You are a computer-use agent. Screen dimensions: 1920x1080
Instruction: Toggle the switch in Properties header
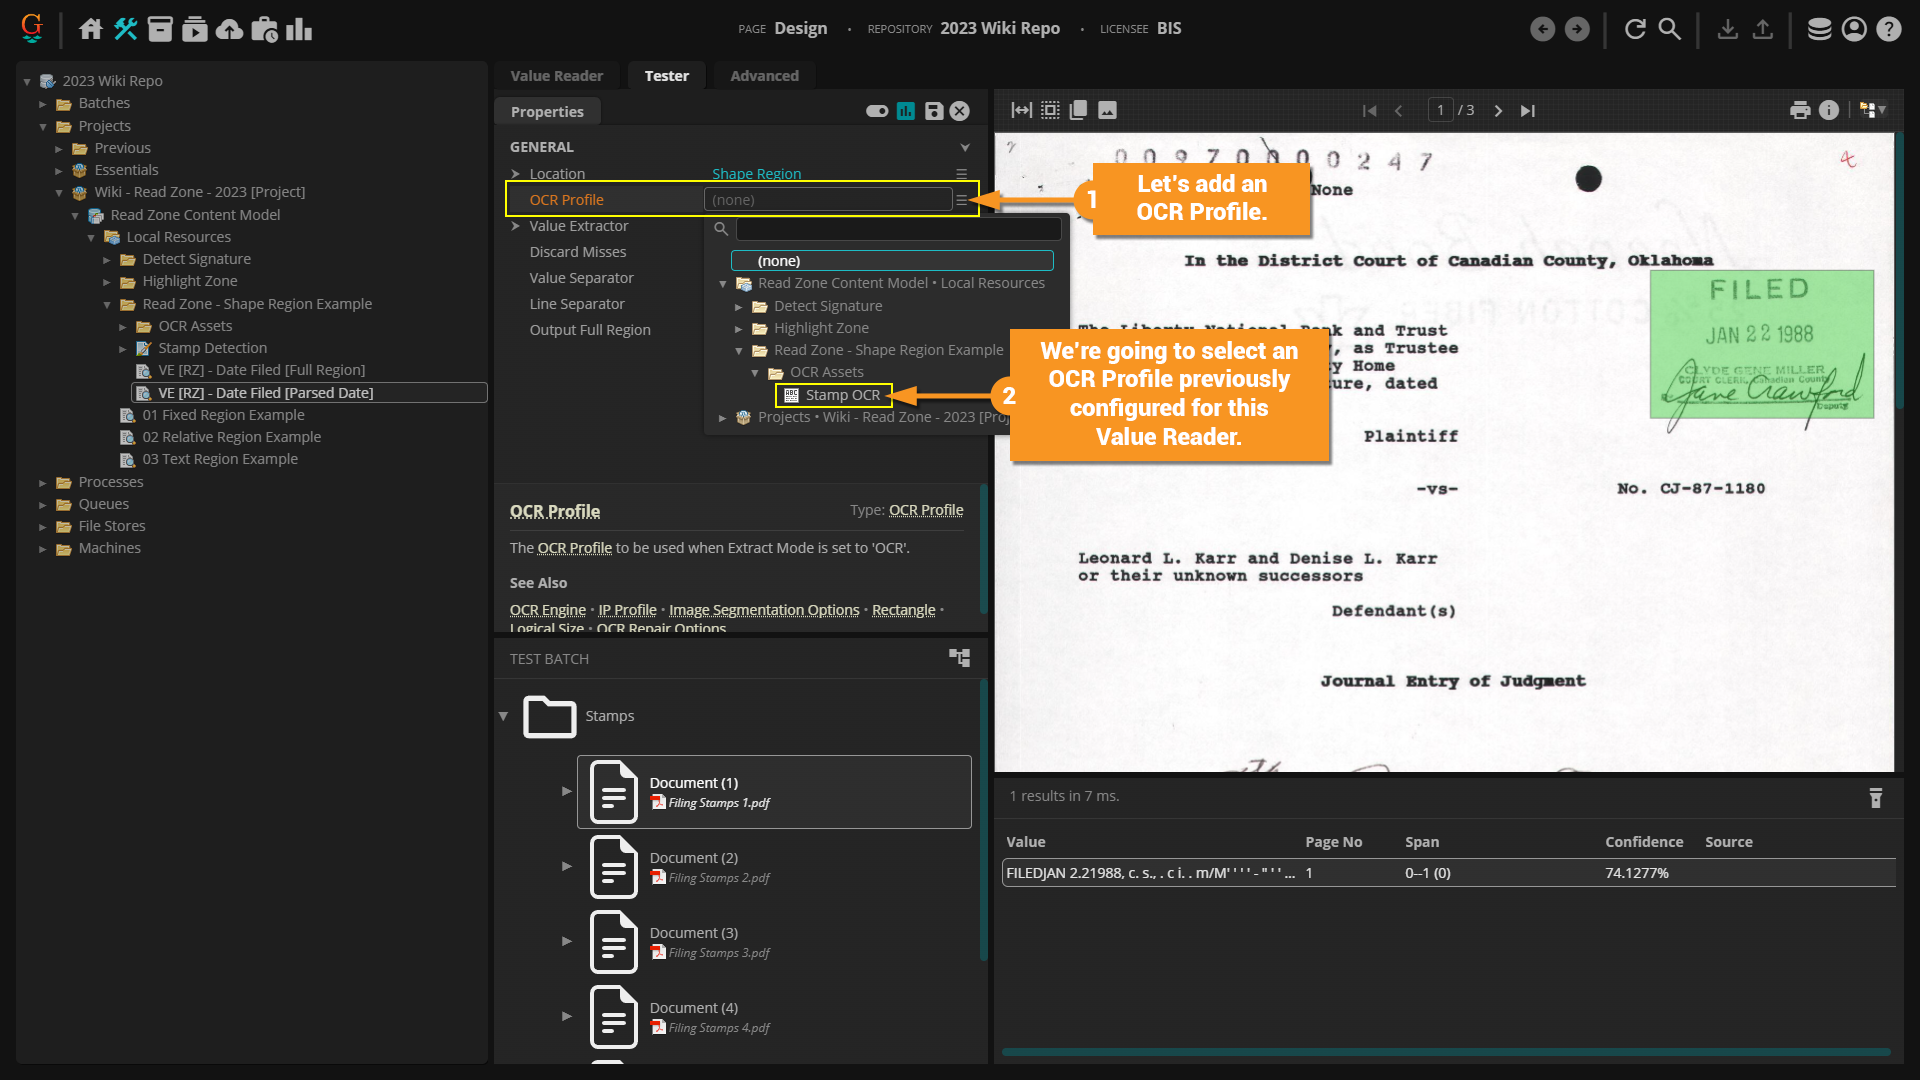[877, 111]
